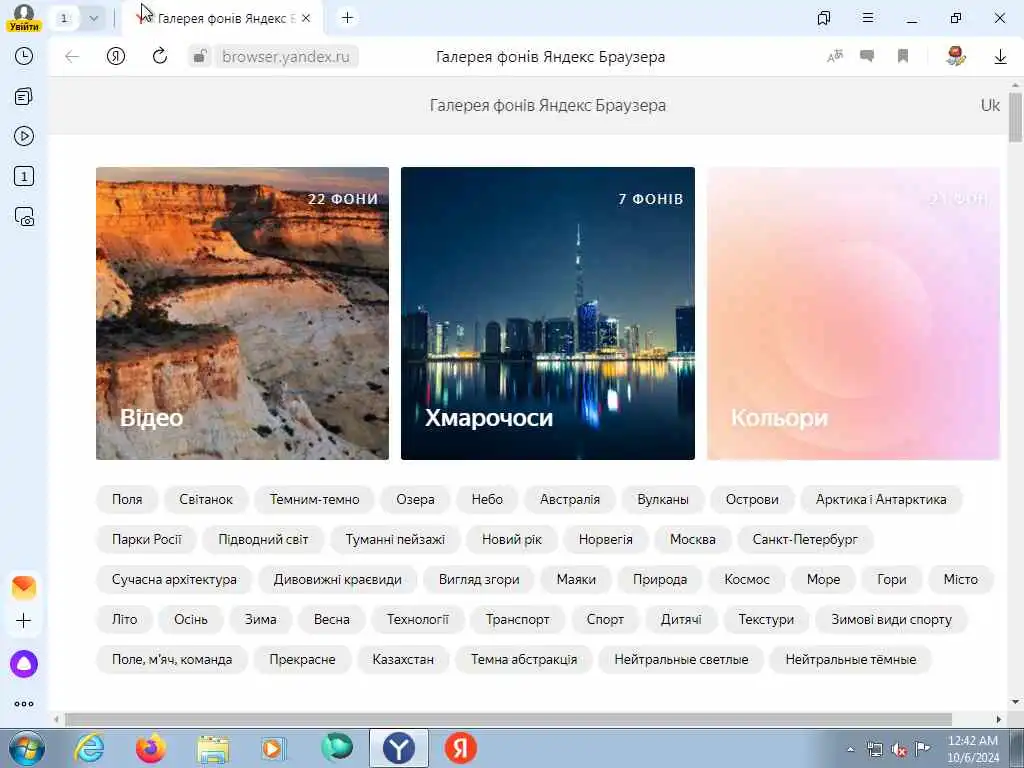This screenshot has height=768, width=1024.
Task: Open Сучасна архітектура tag
Action: coord(174,579)
